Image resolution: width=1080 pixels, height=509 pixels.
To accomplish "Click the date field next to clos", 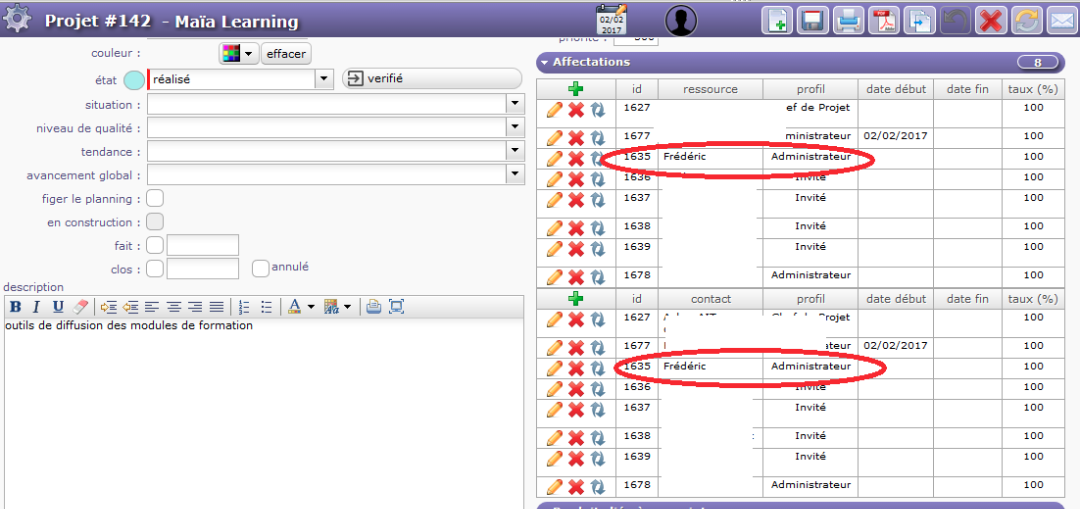I will tap(202, 269).
